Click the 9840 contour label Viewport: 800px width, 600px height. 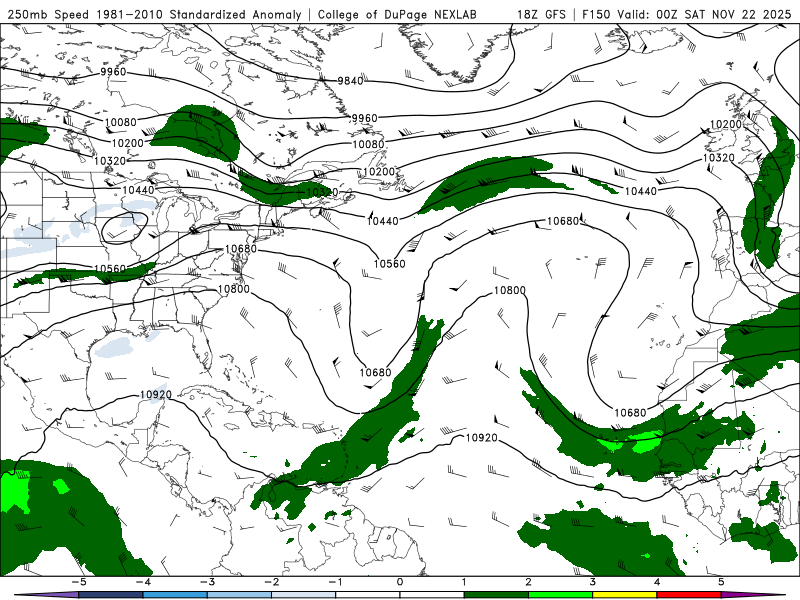[x=350, y=81]
